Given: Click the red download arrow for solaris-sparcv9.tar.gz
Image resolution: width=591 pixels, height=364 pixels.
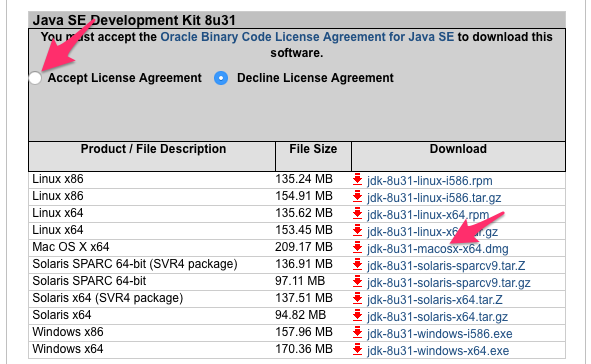Looking at the screenshot, I should [357, 281].
